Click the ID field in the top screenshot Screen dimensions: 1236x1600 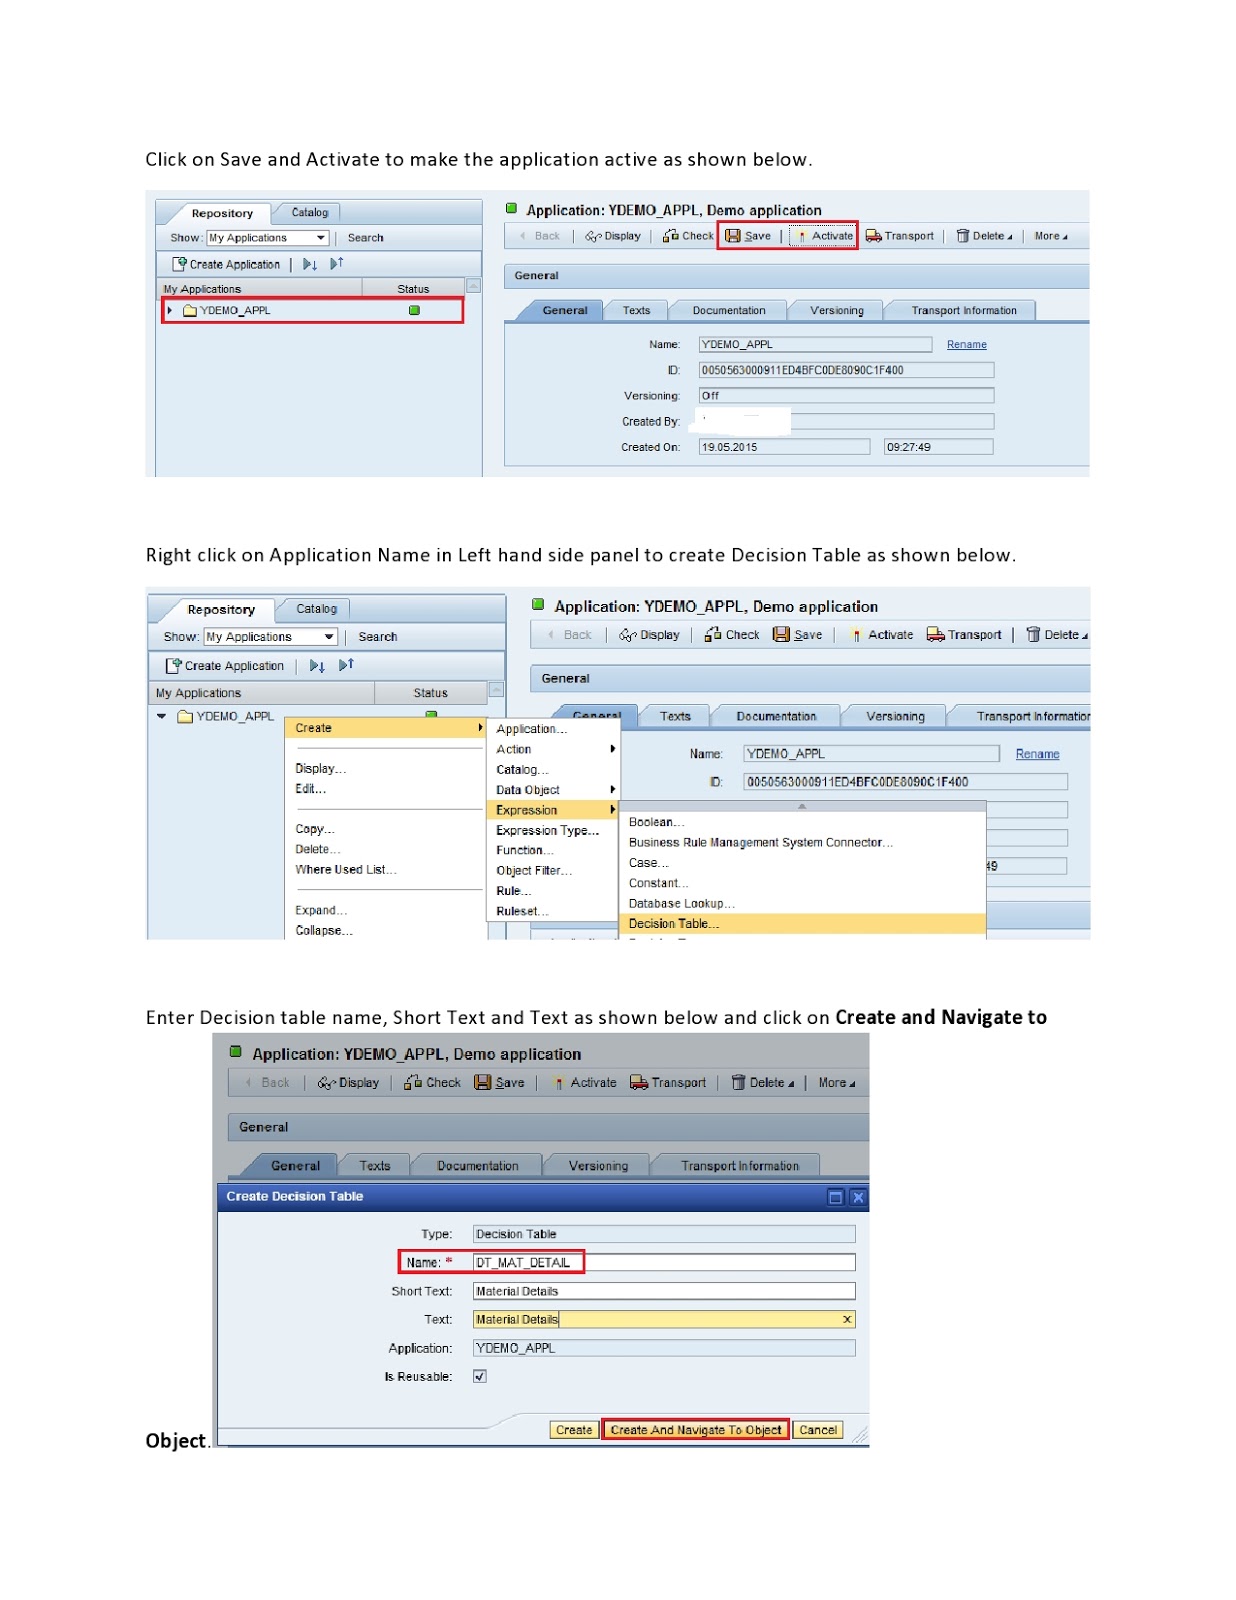point(846,370)
